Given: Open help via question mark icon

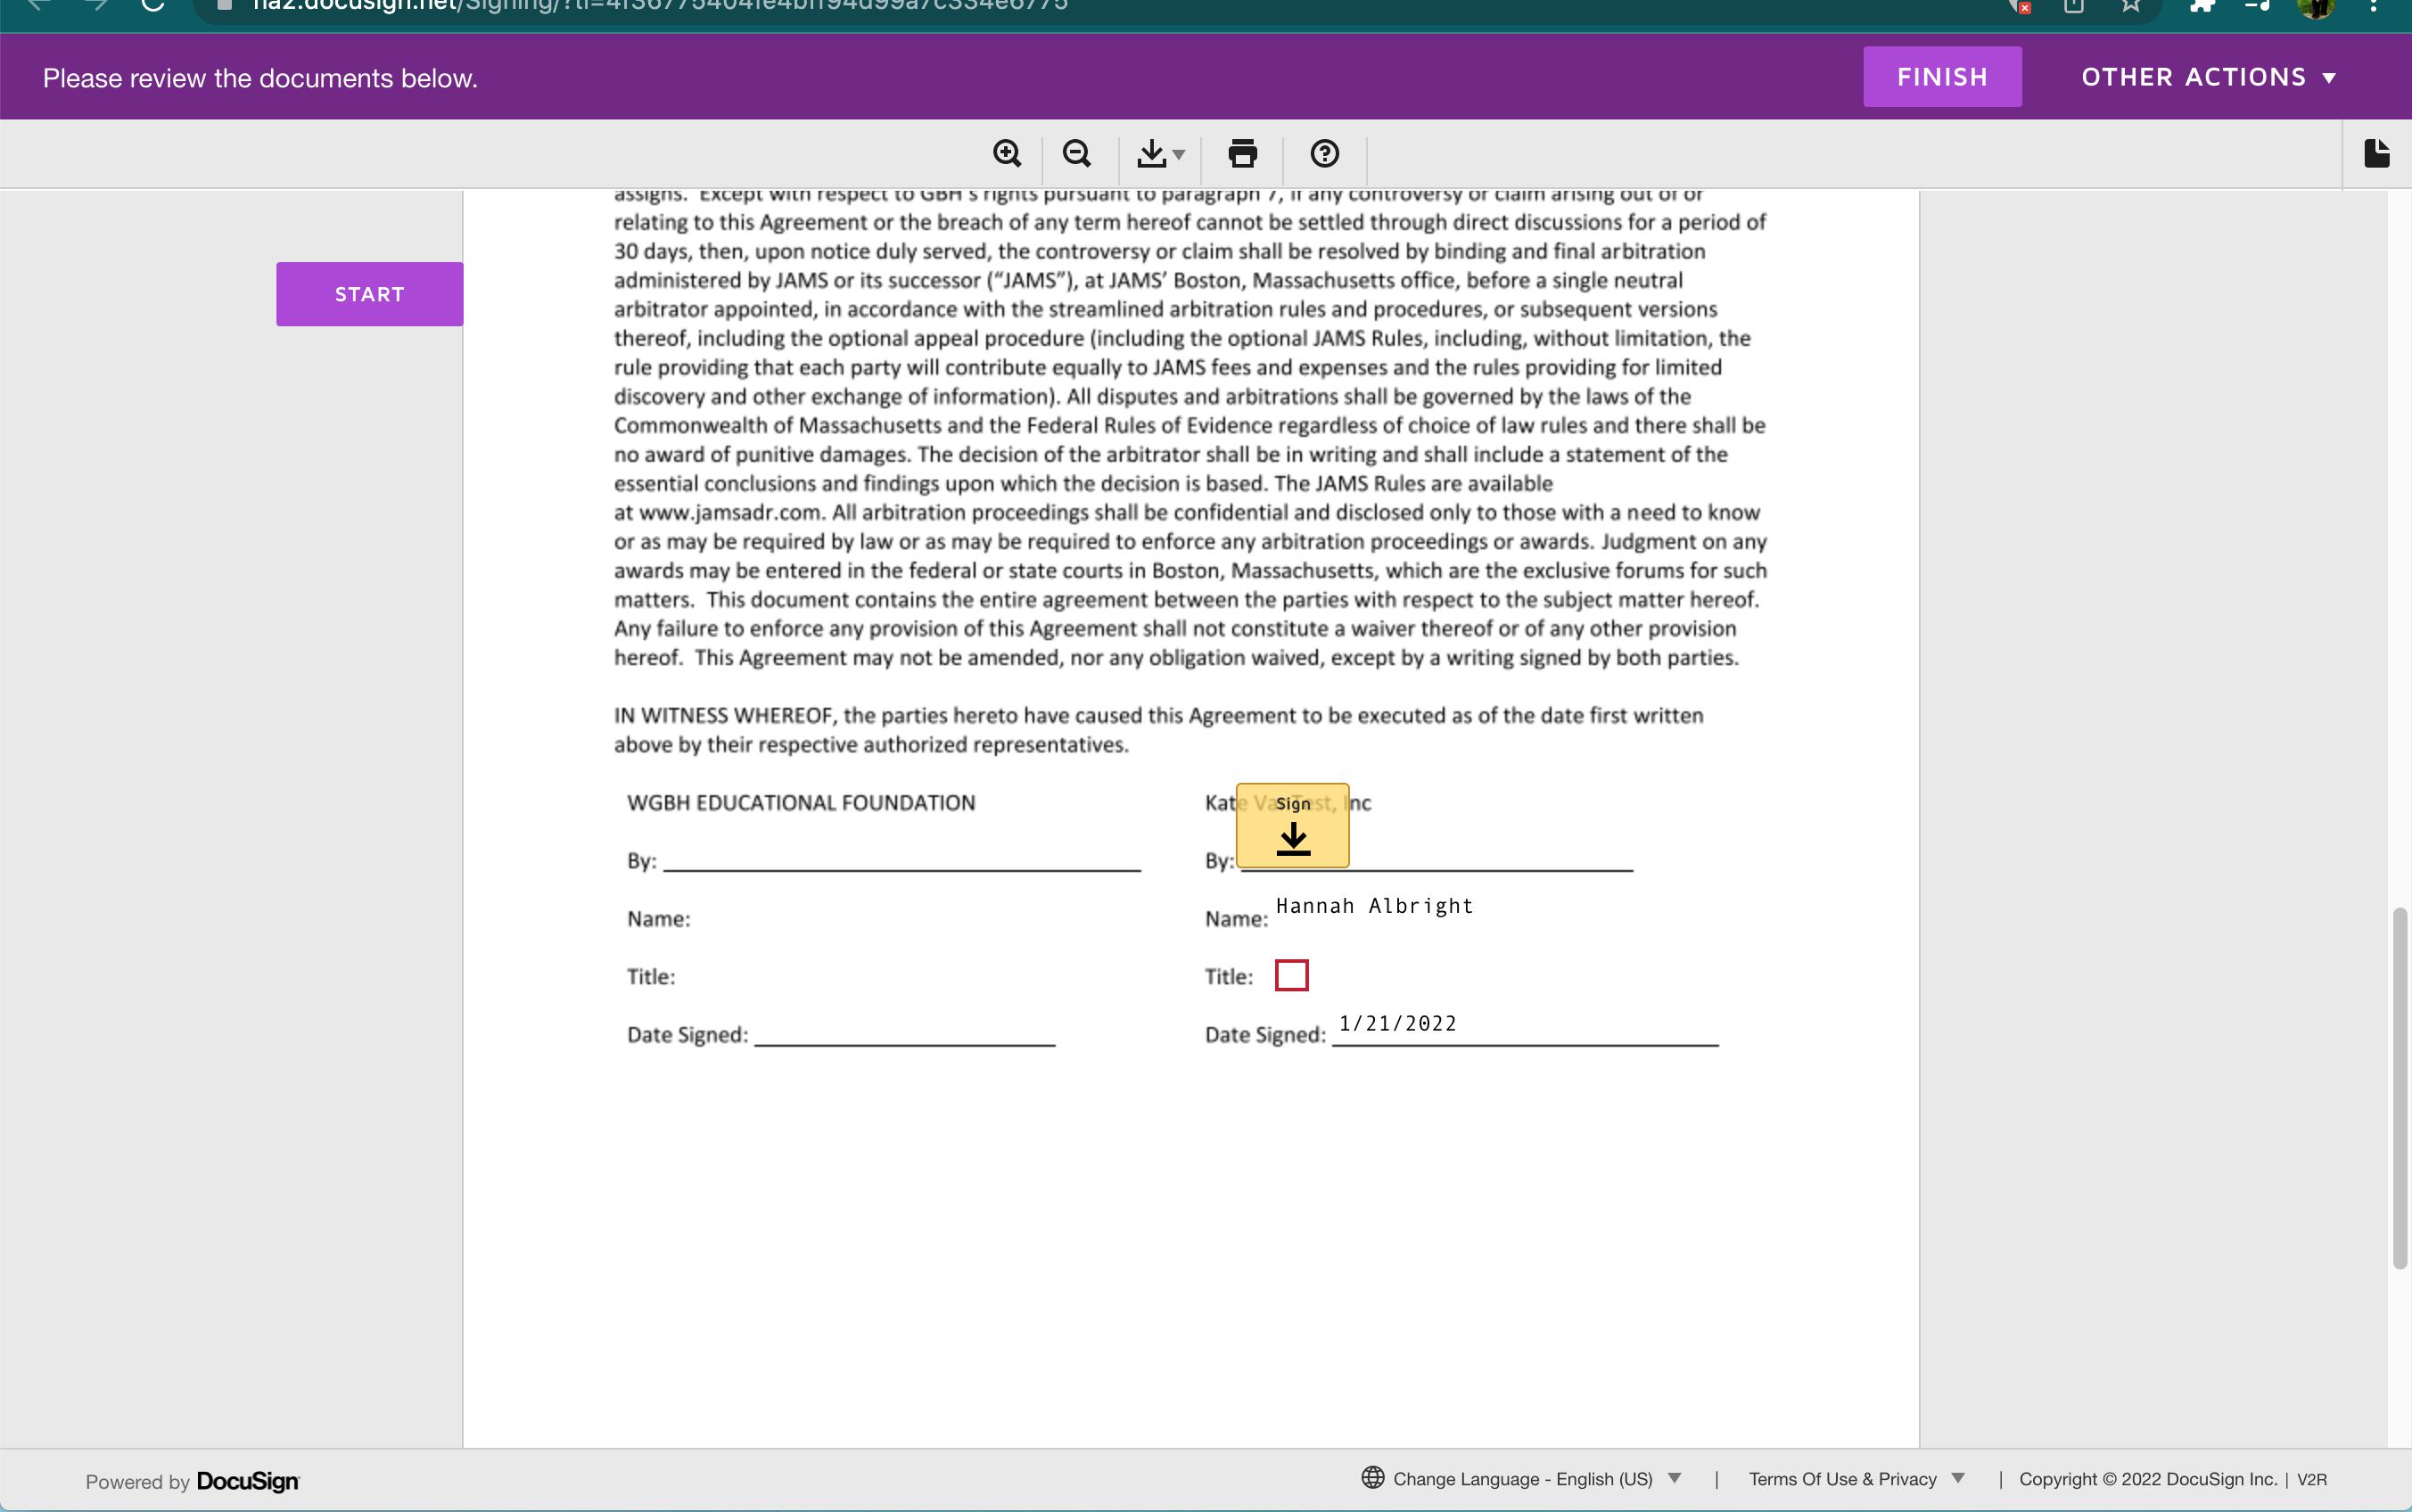Looking at the screenshot, I should click(1325, 153).
